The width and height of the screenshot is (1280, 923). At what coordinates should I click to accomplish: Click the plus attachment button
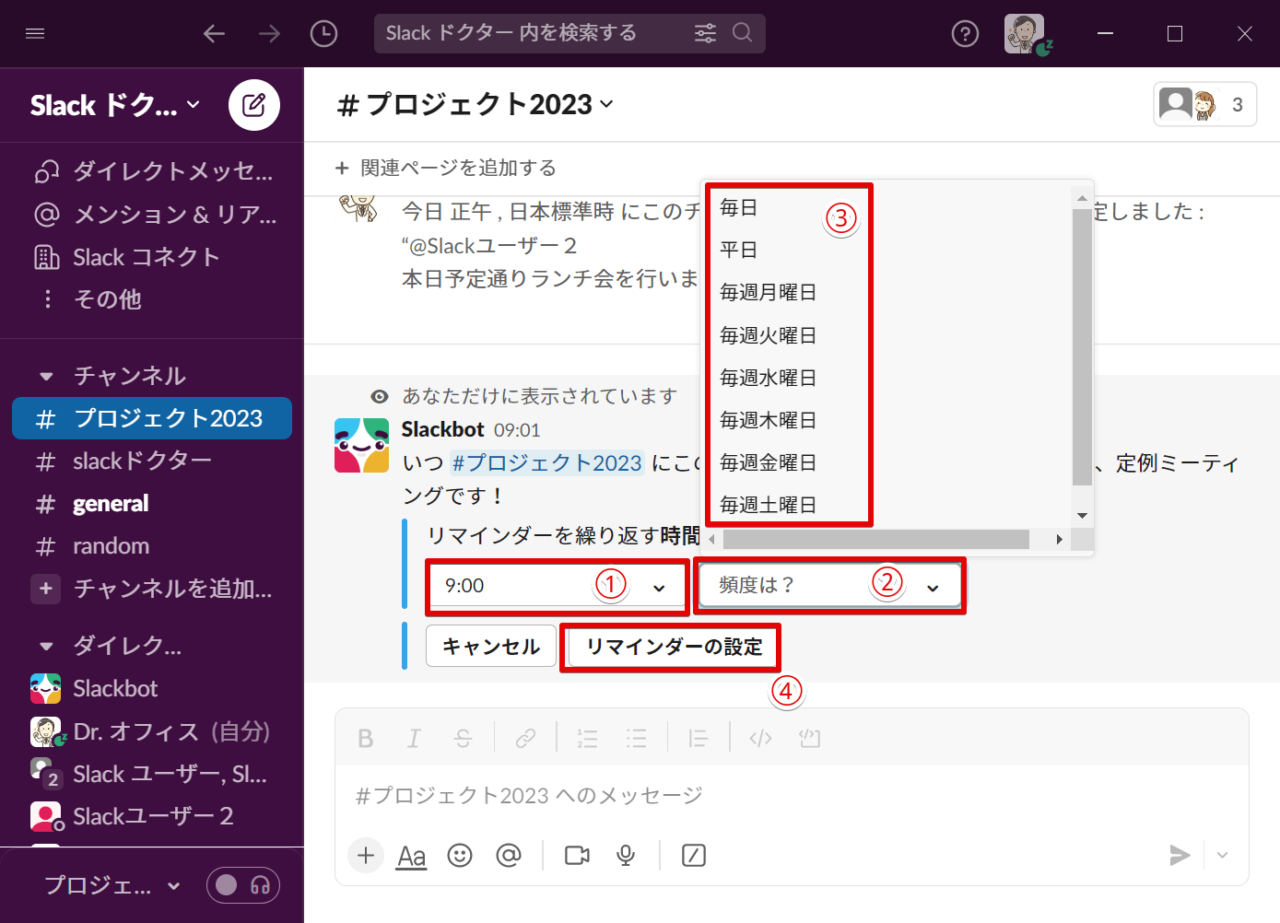(366, 855)
